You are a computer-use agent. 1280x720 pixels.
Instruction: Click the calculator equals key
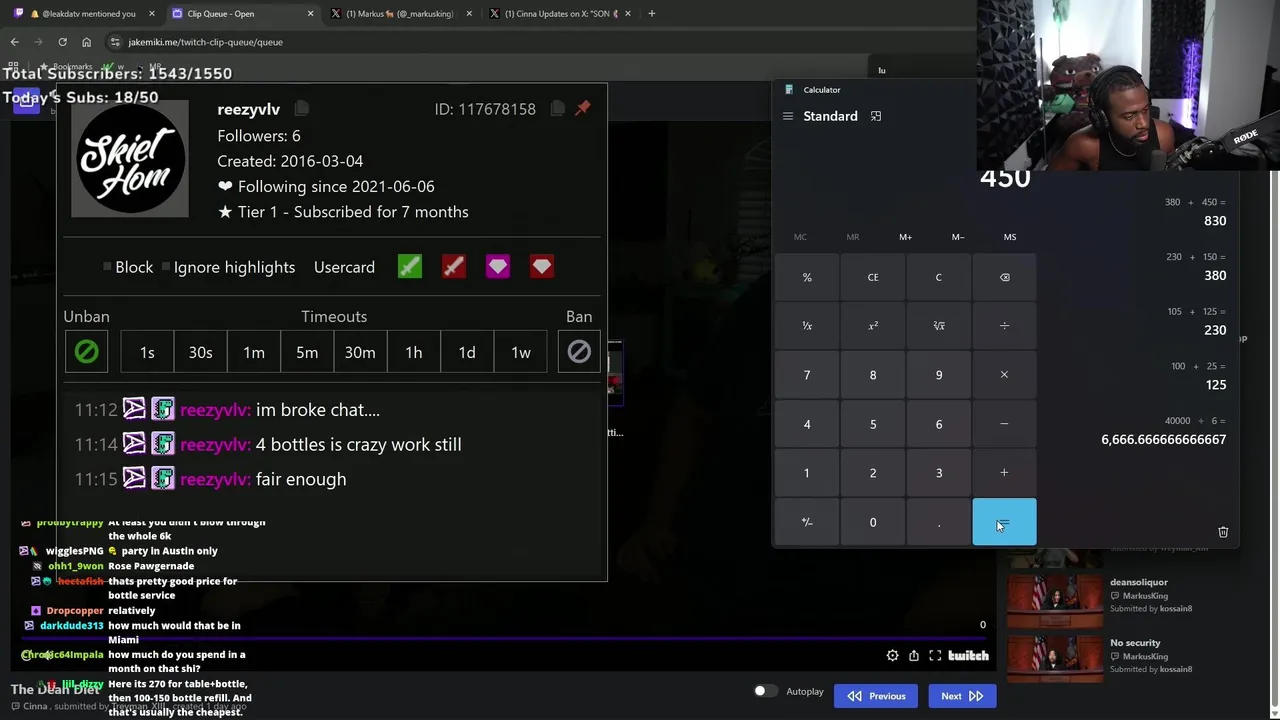1004,522
